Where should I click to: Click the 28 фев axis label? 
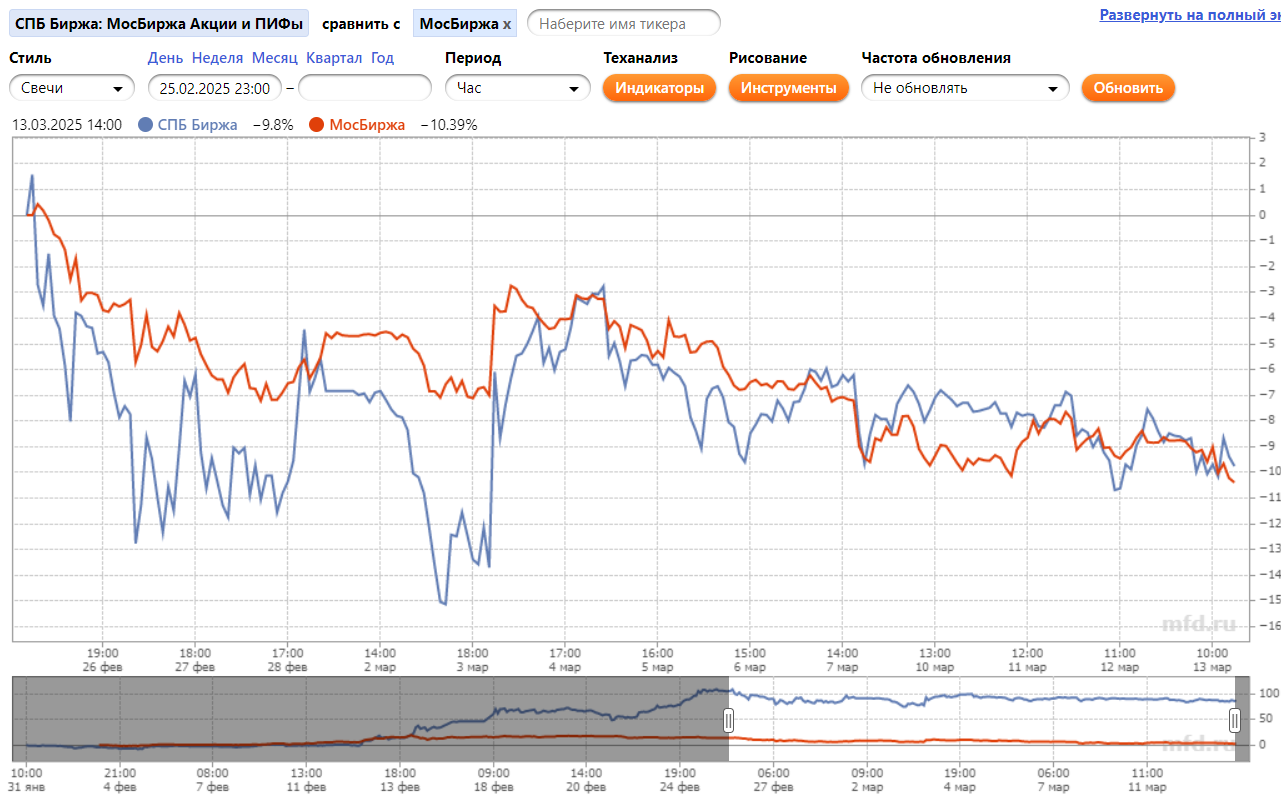(287, 667)
